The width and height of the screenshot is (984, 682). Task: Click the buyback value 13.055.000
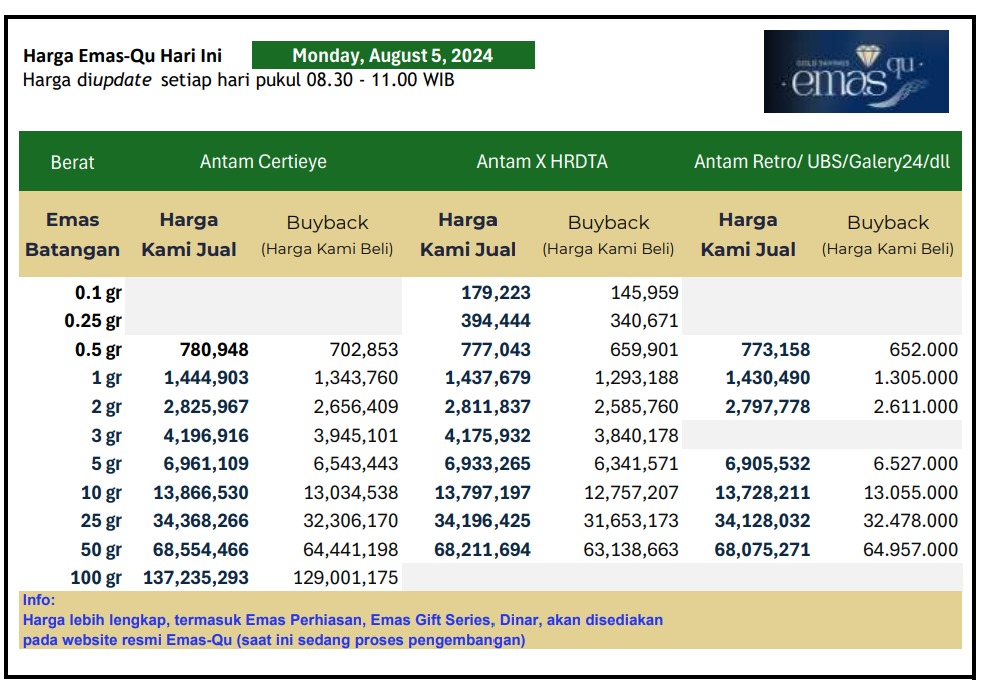[911, 493]
